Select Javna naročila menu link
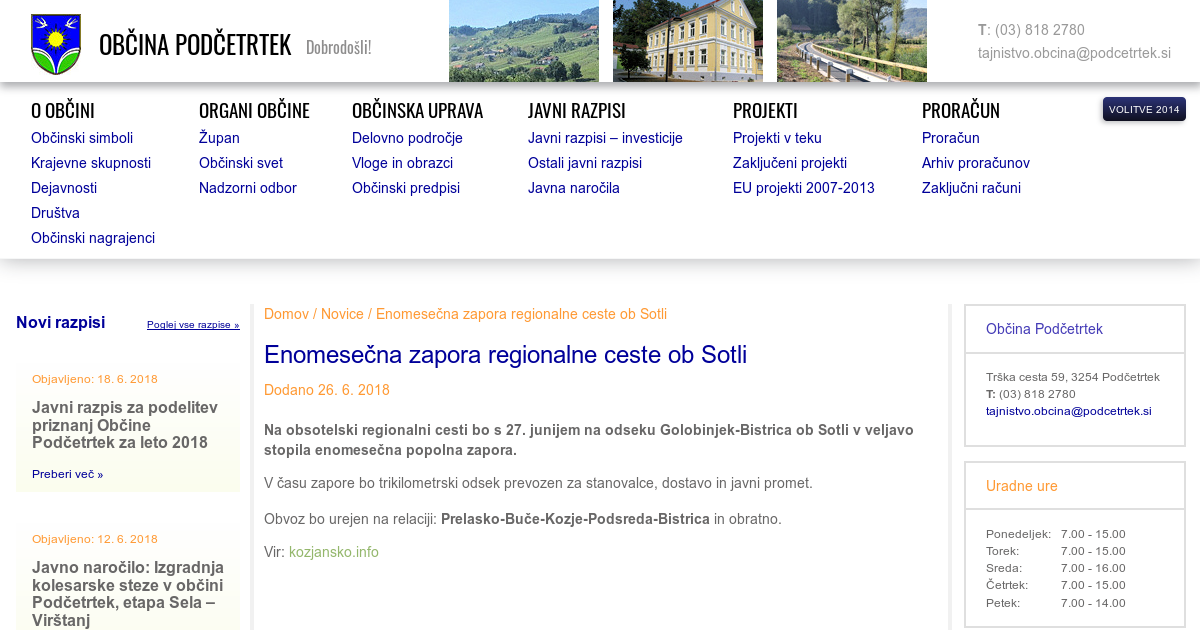 [574, 188]
